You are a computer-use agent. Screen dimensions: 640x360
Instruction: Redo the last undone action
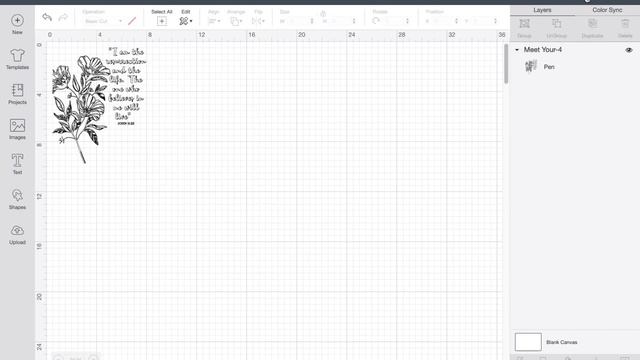[x=63, y=17]
